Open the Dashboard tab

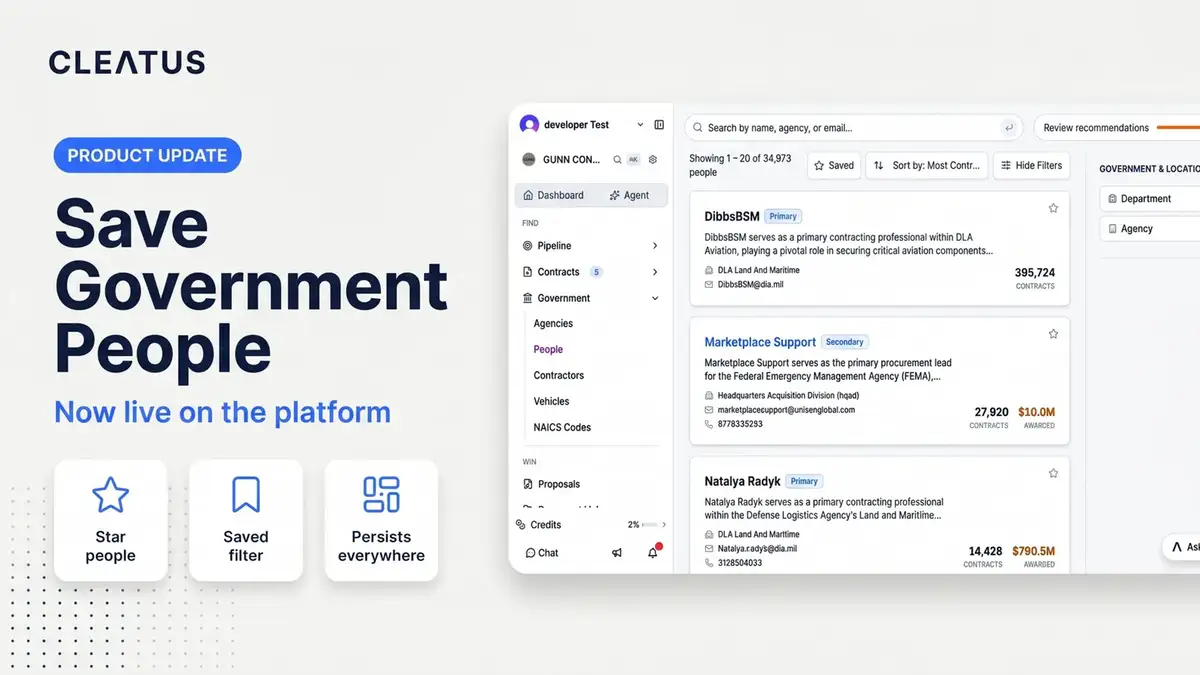[553, 195]
